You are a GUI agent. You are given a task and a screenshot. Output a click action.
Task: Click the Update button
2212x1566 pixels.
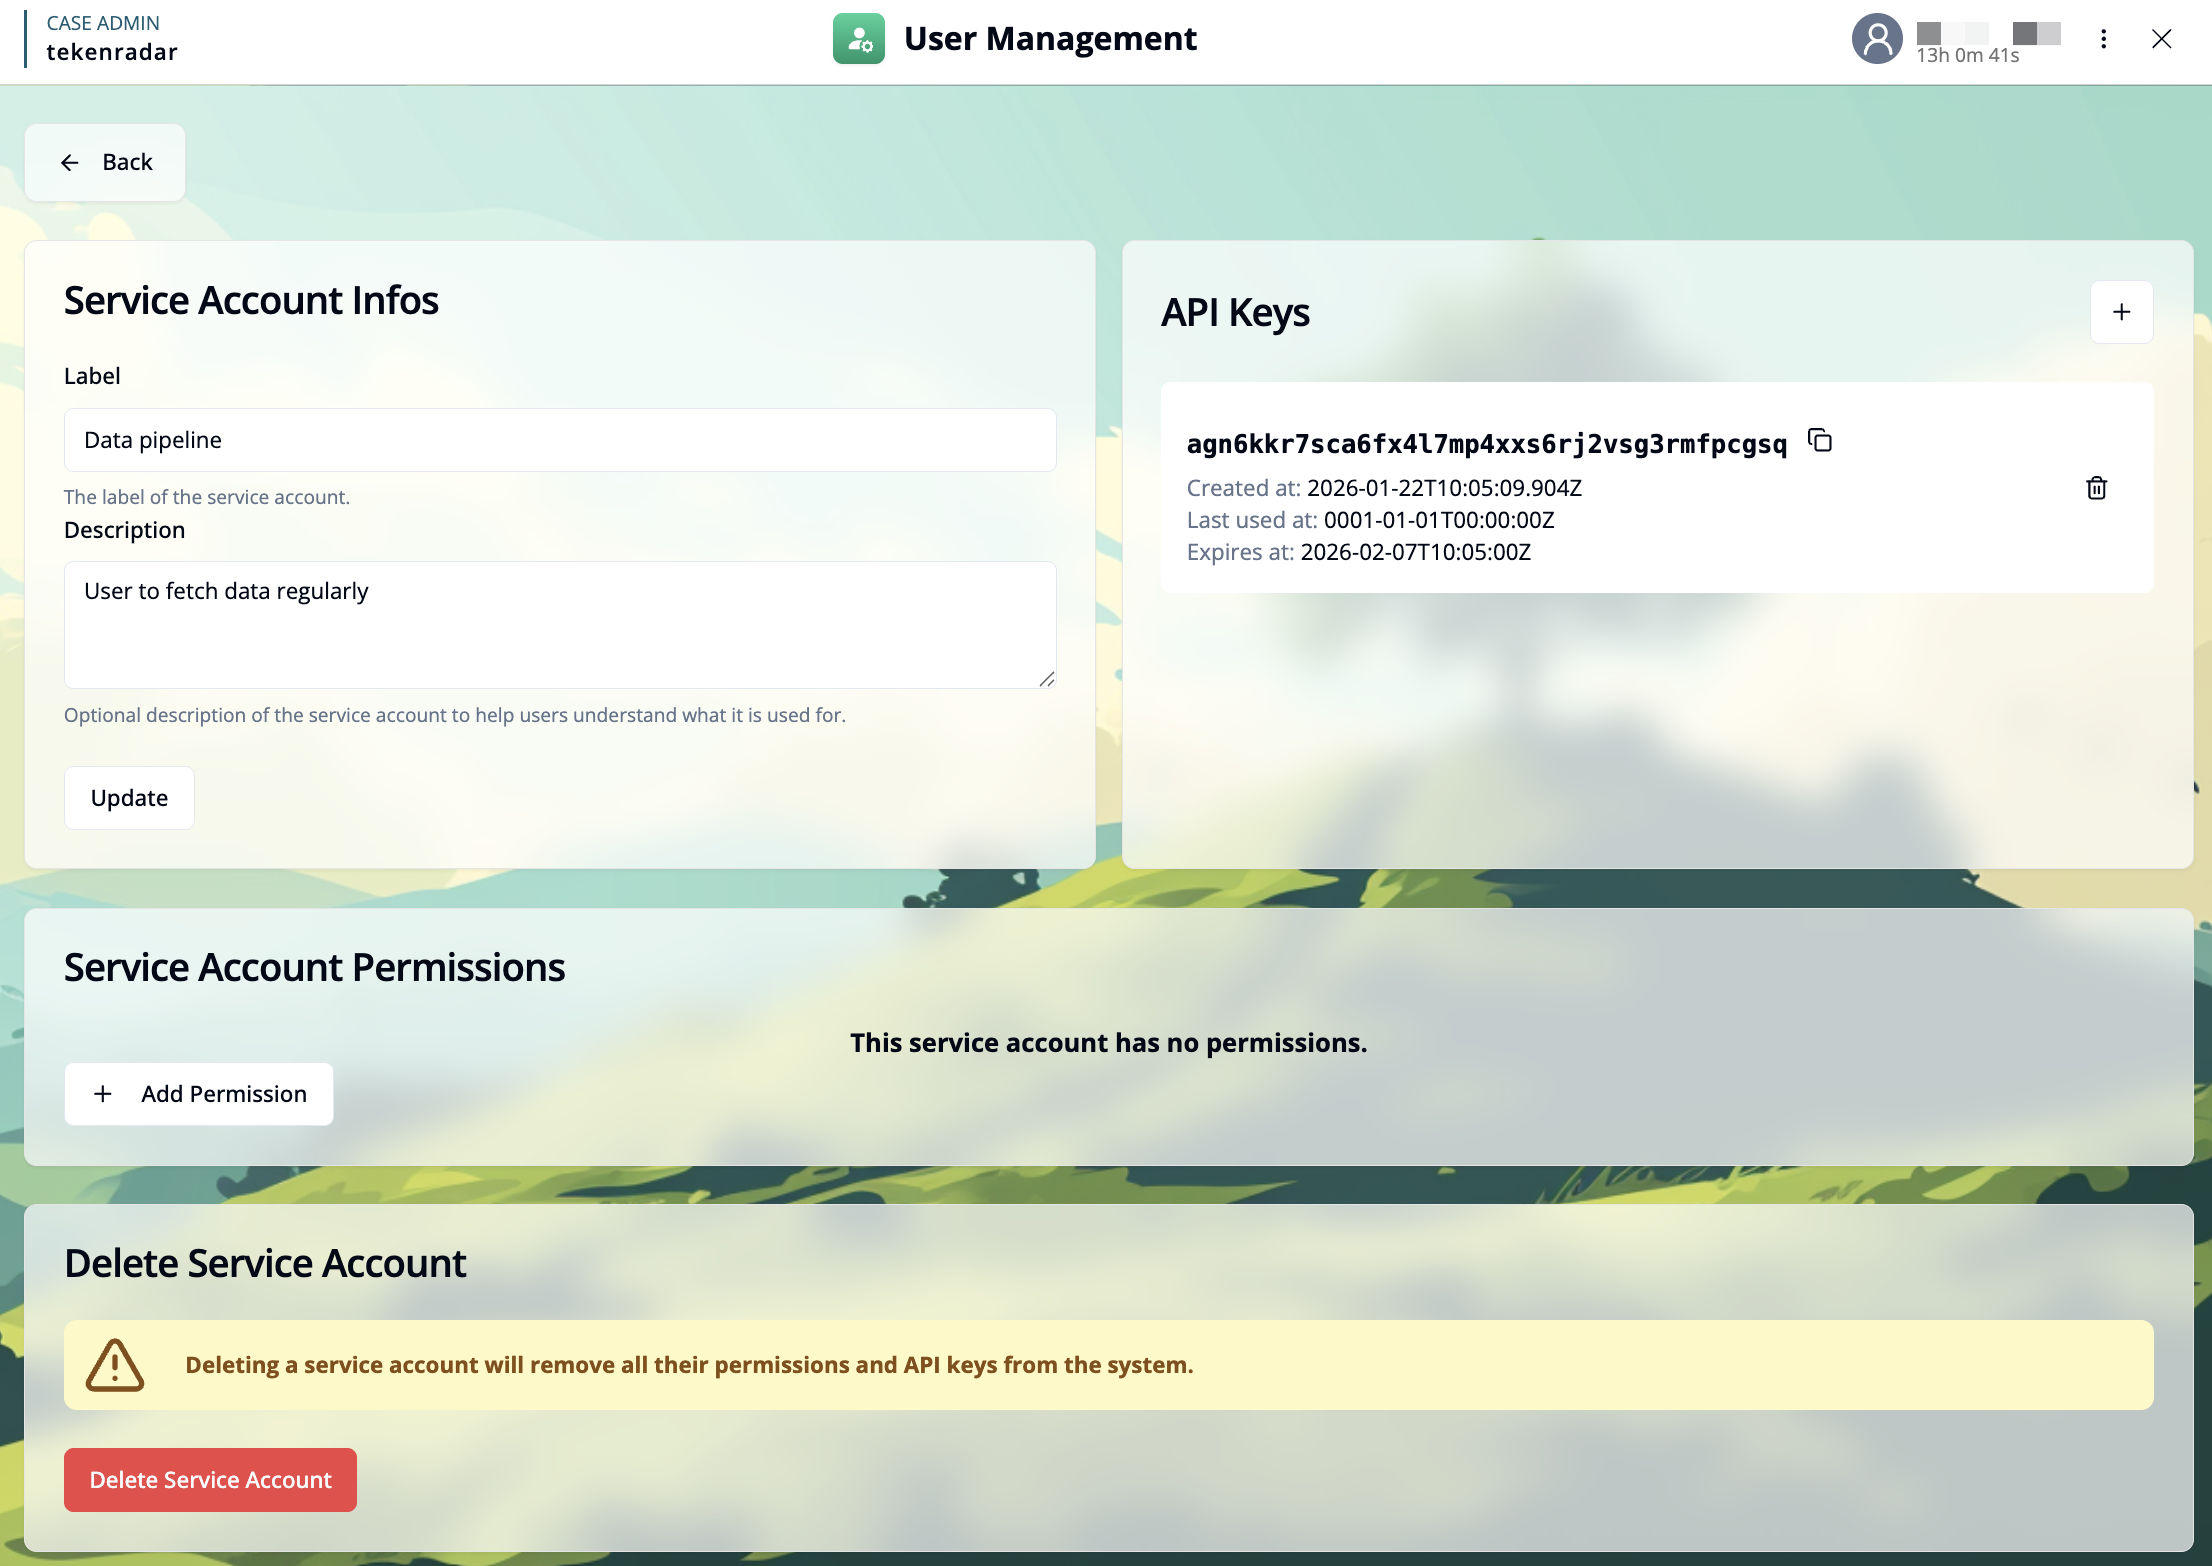coord(129,798)
